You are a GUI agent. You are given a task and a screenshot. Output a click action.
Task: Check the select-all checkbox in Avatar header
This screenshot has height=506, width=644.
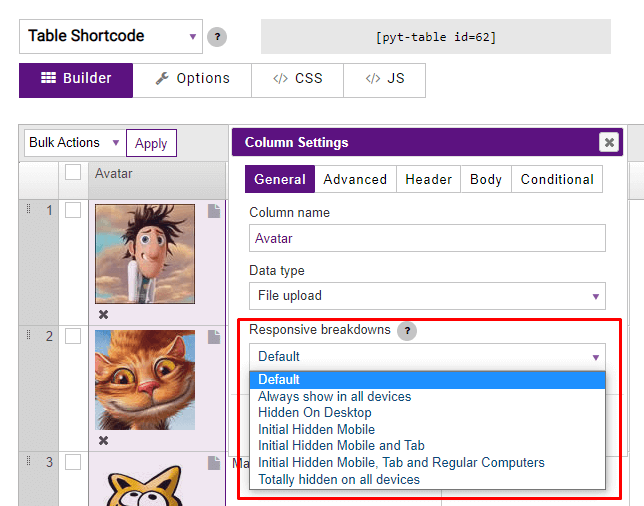73,172
